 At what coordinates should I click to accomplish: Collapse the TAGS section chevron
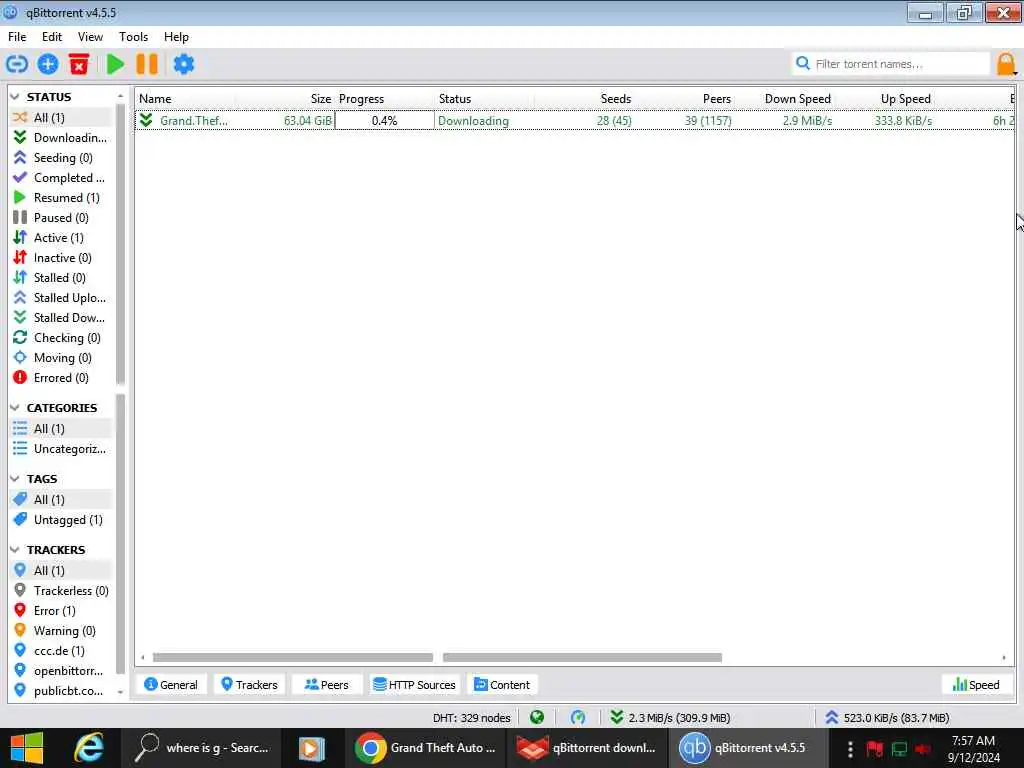[15, 479]
